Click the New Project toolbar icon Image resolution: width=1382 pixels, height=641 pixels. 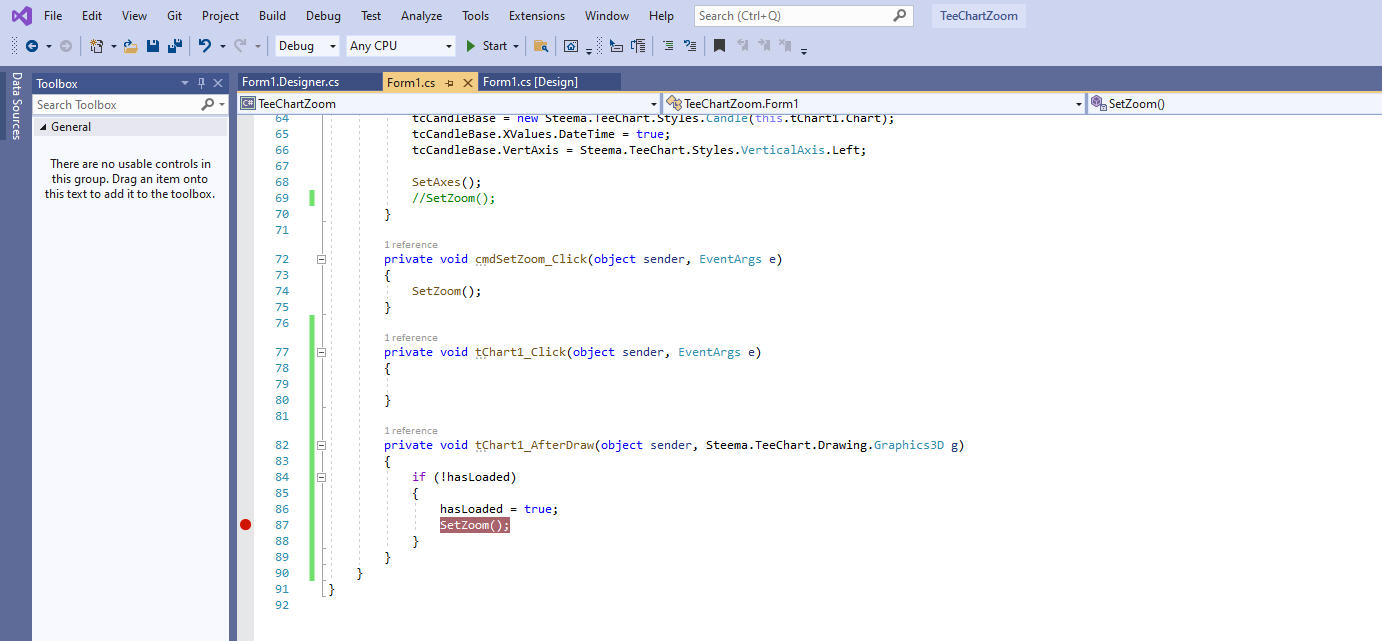click(x=97, y=46)
